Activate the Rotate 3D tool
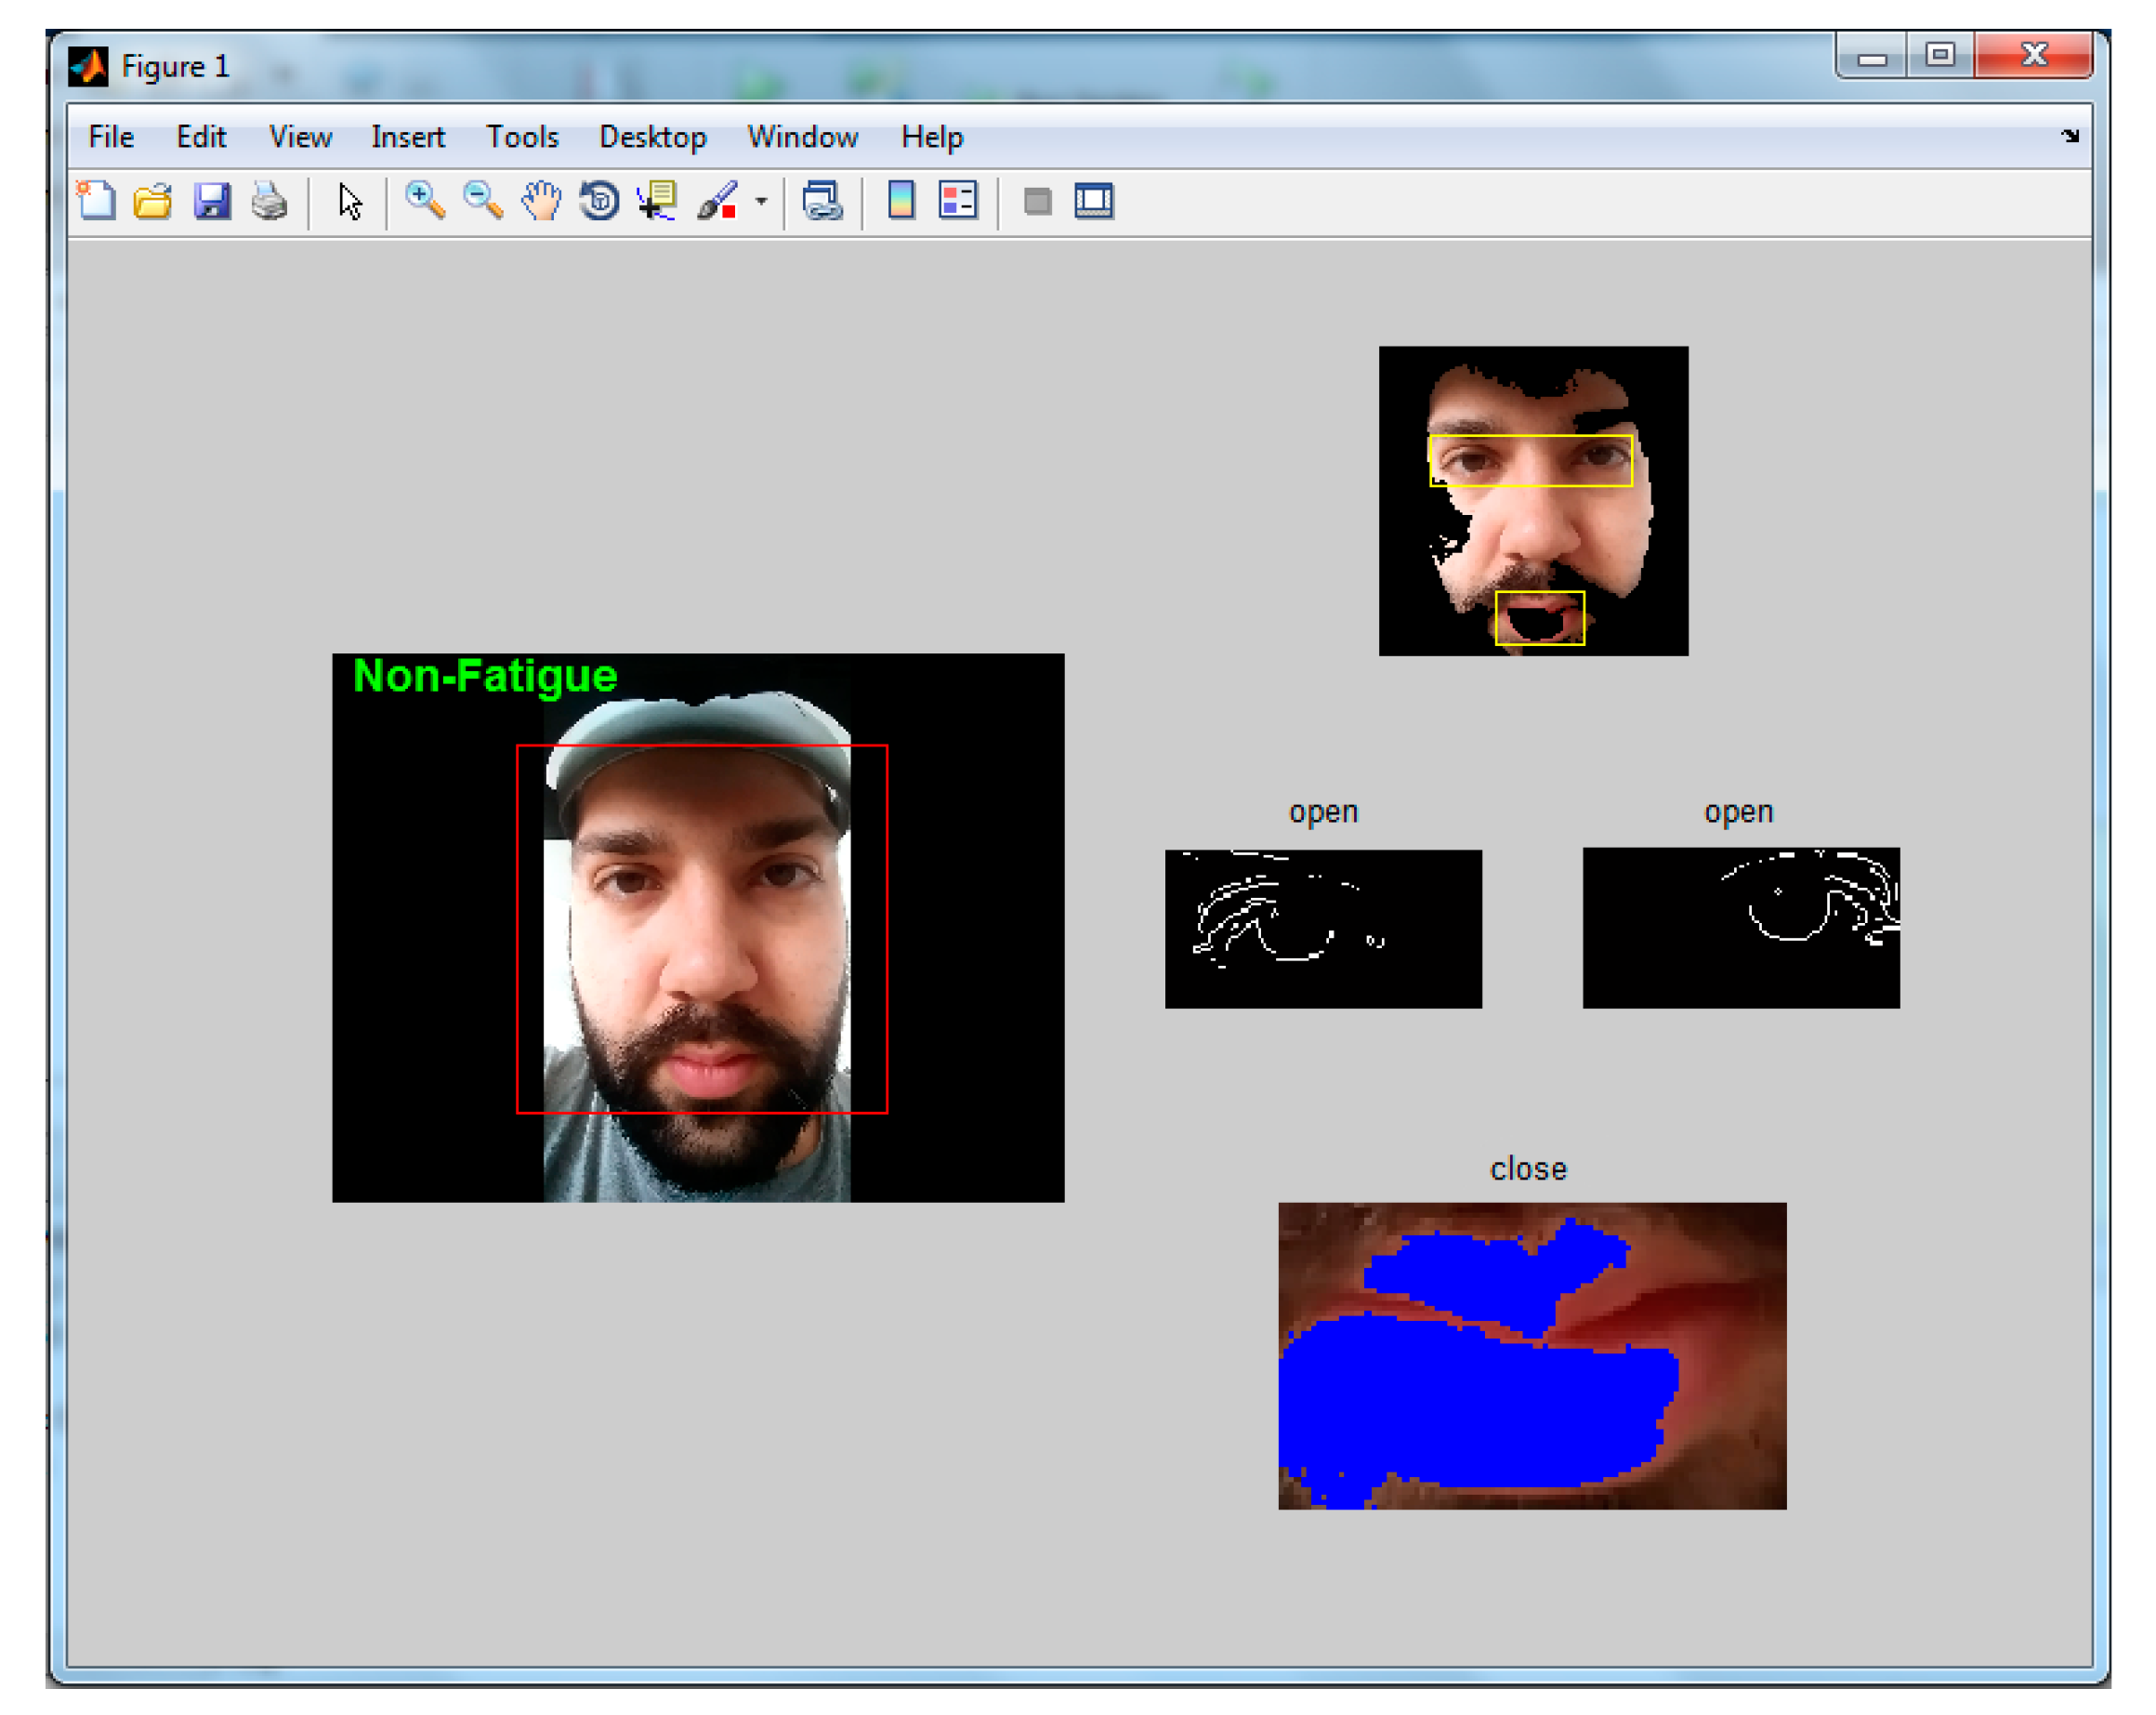Screen dimensions: 2156x1715 [x=599, y=201]
